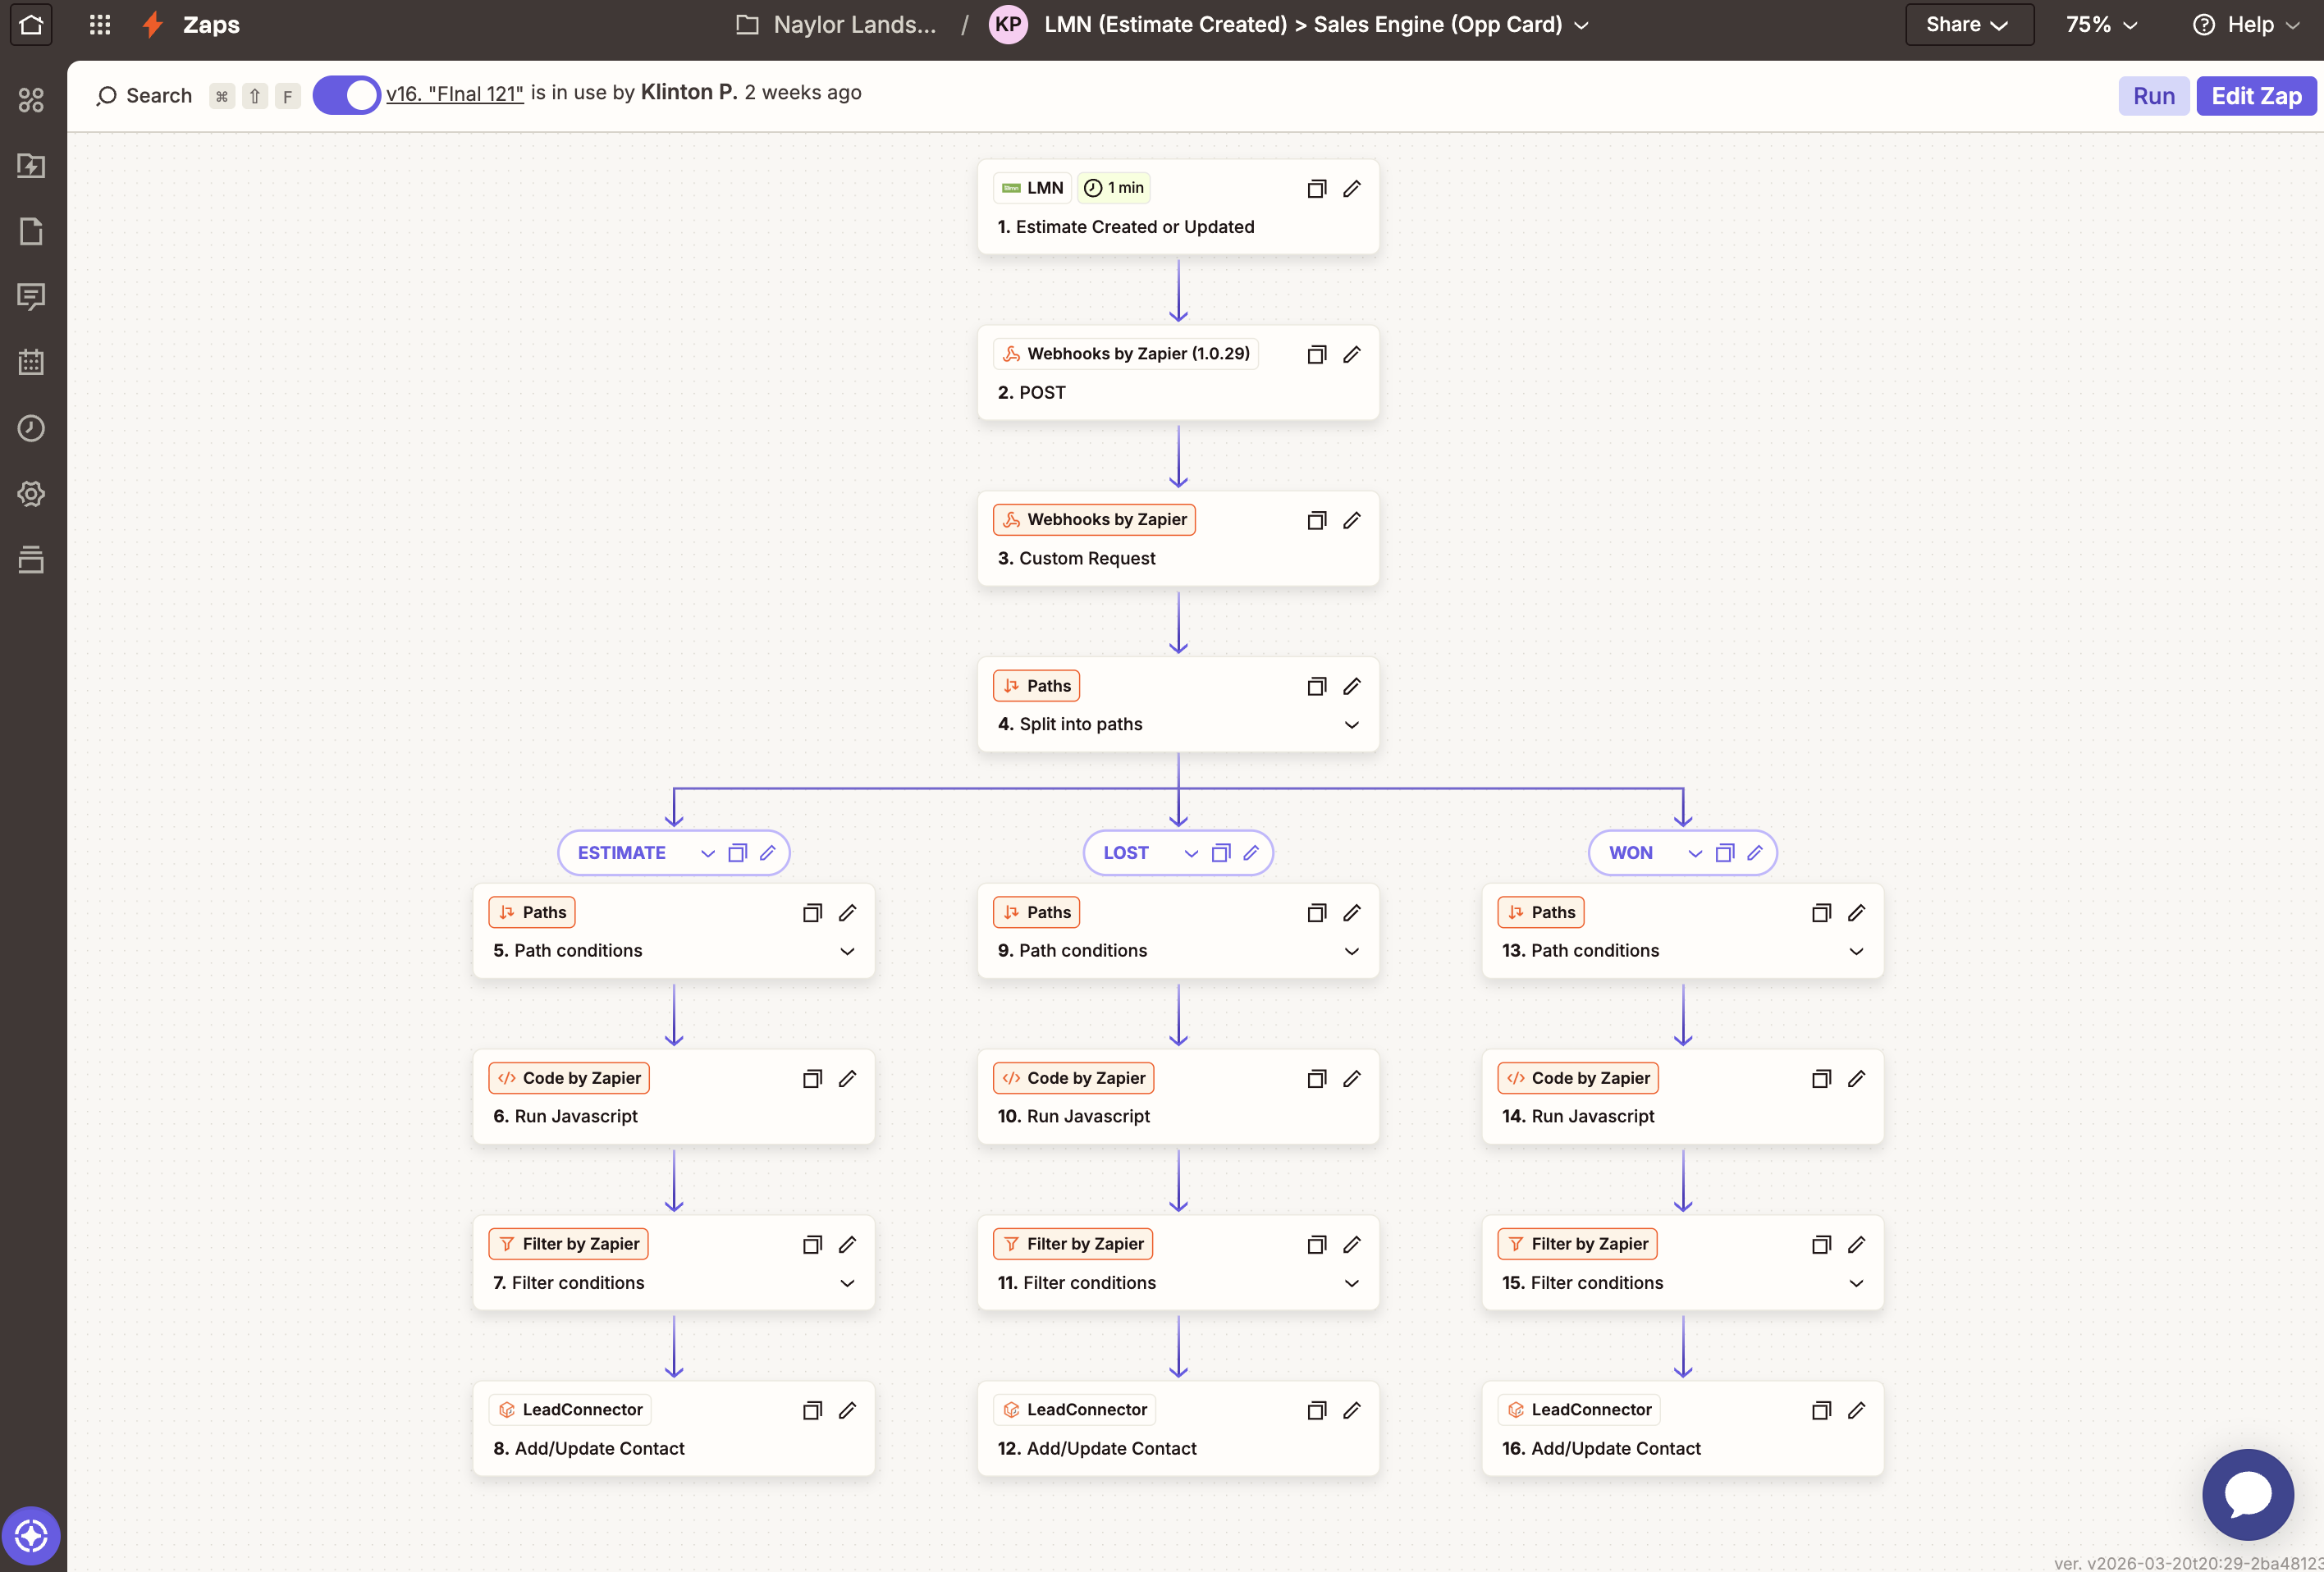
Task: Open the Zap title dropdown menu
Action: [1582, 25]
